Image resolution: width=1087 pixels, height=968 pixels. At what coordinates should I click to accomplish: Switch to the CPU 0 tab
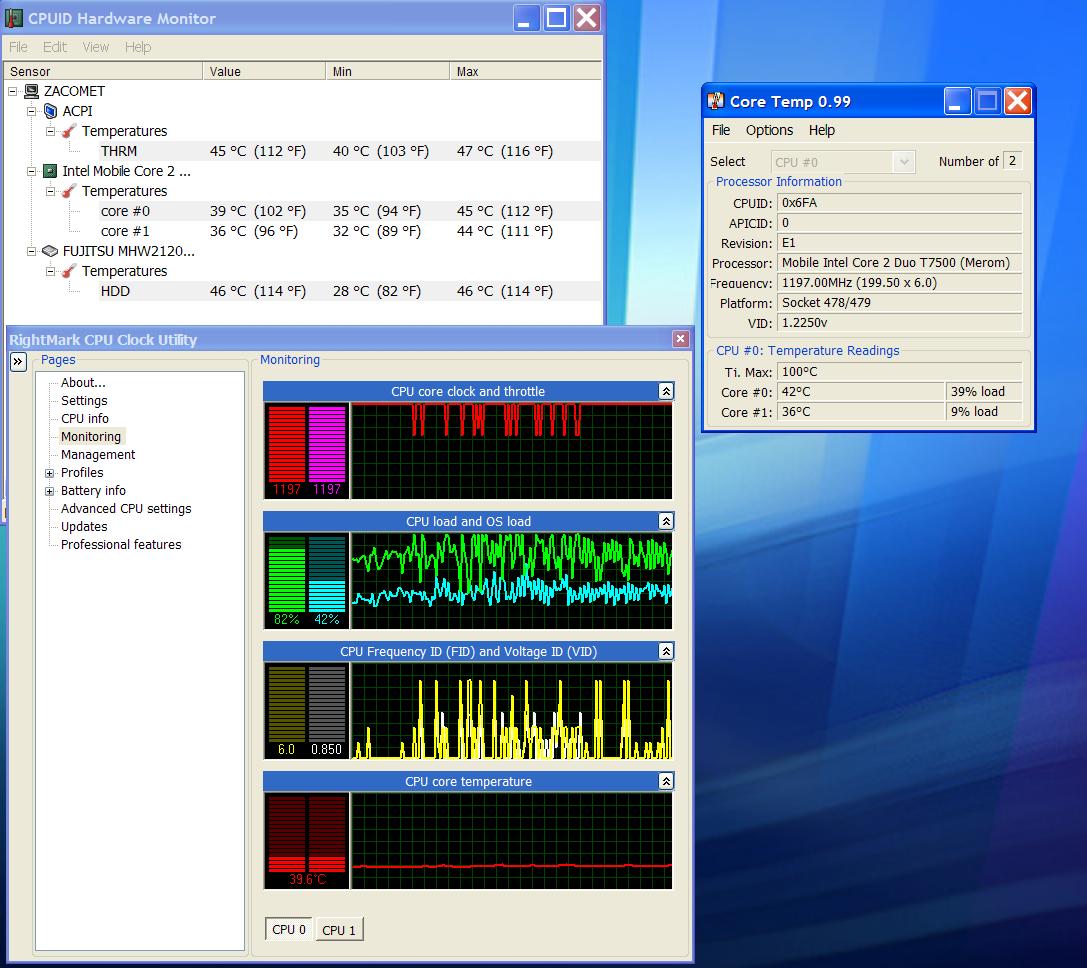(x=288, y=929)
